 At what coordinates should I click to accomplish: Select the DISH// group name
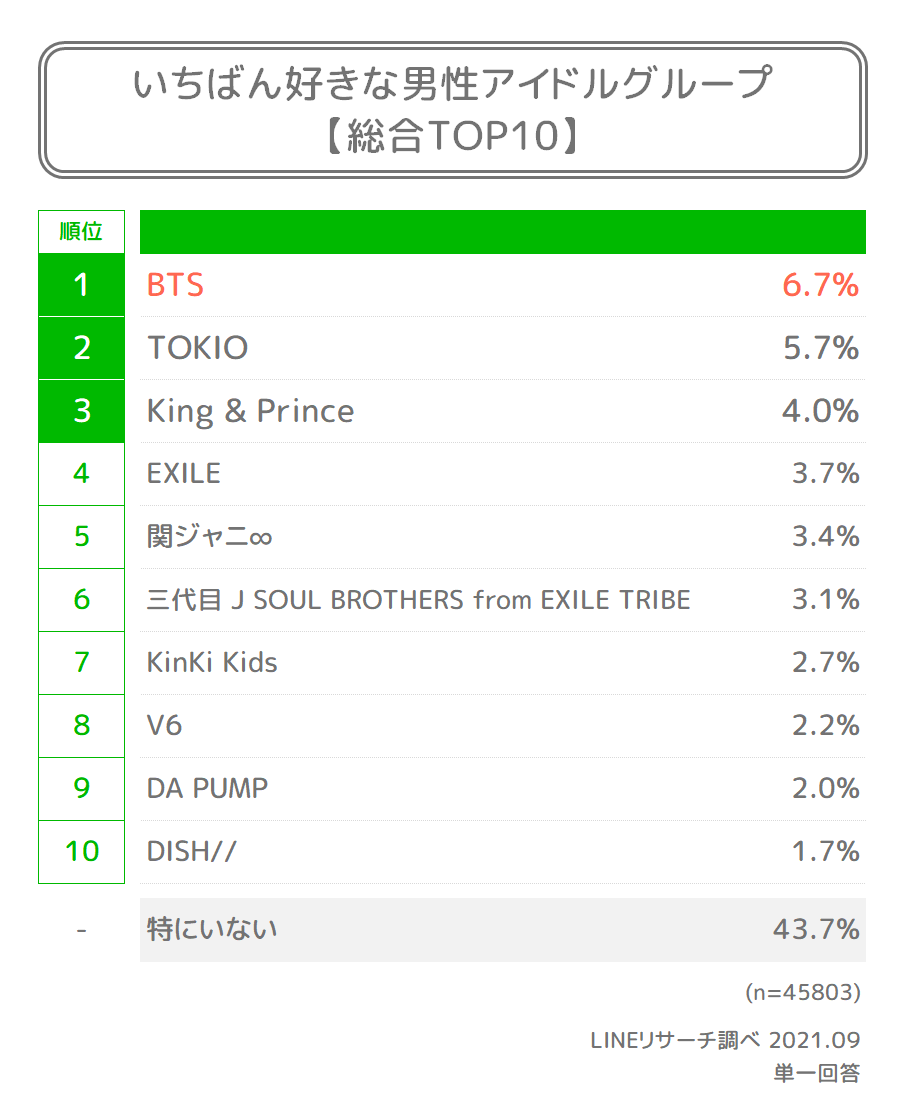coord(192,851)
